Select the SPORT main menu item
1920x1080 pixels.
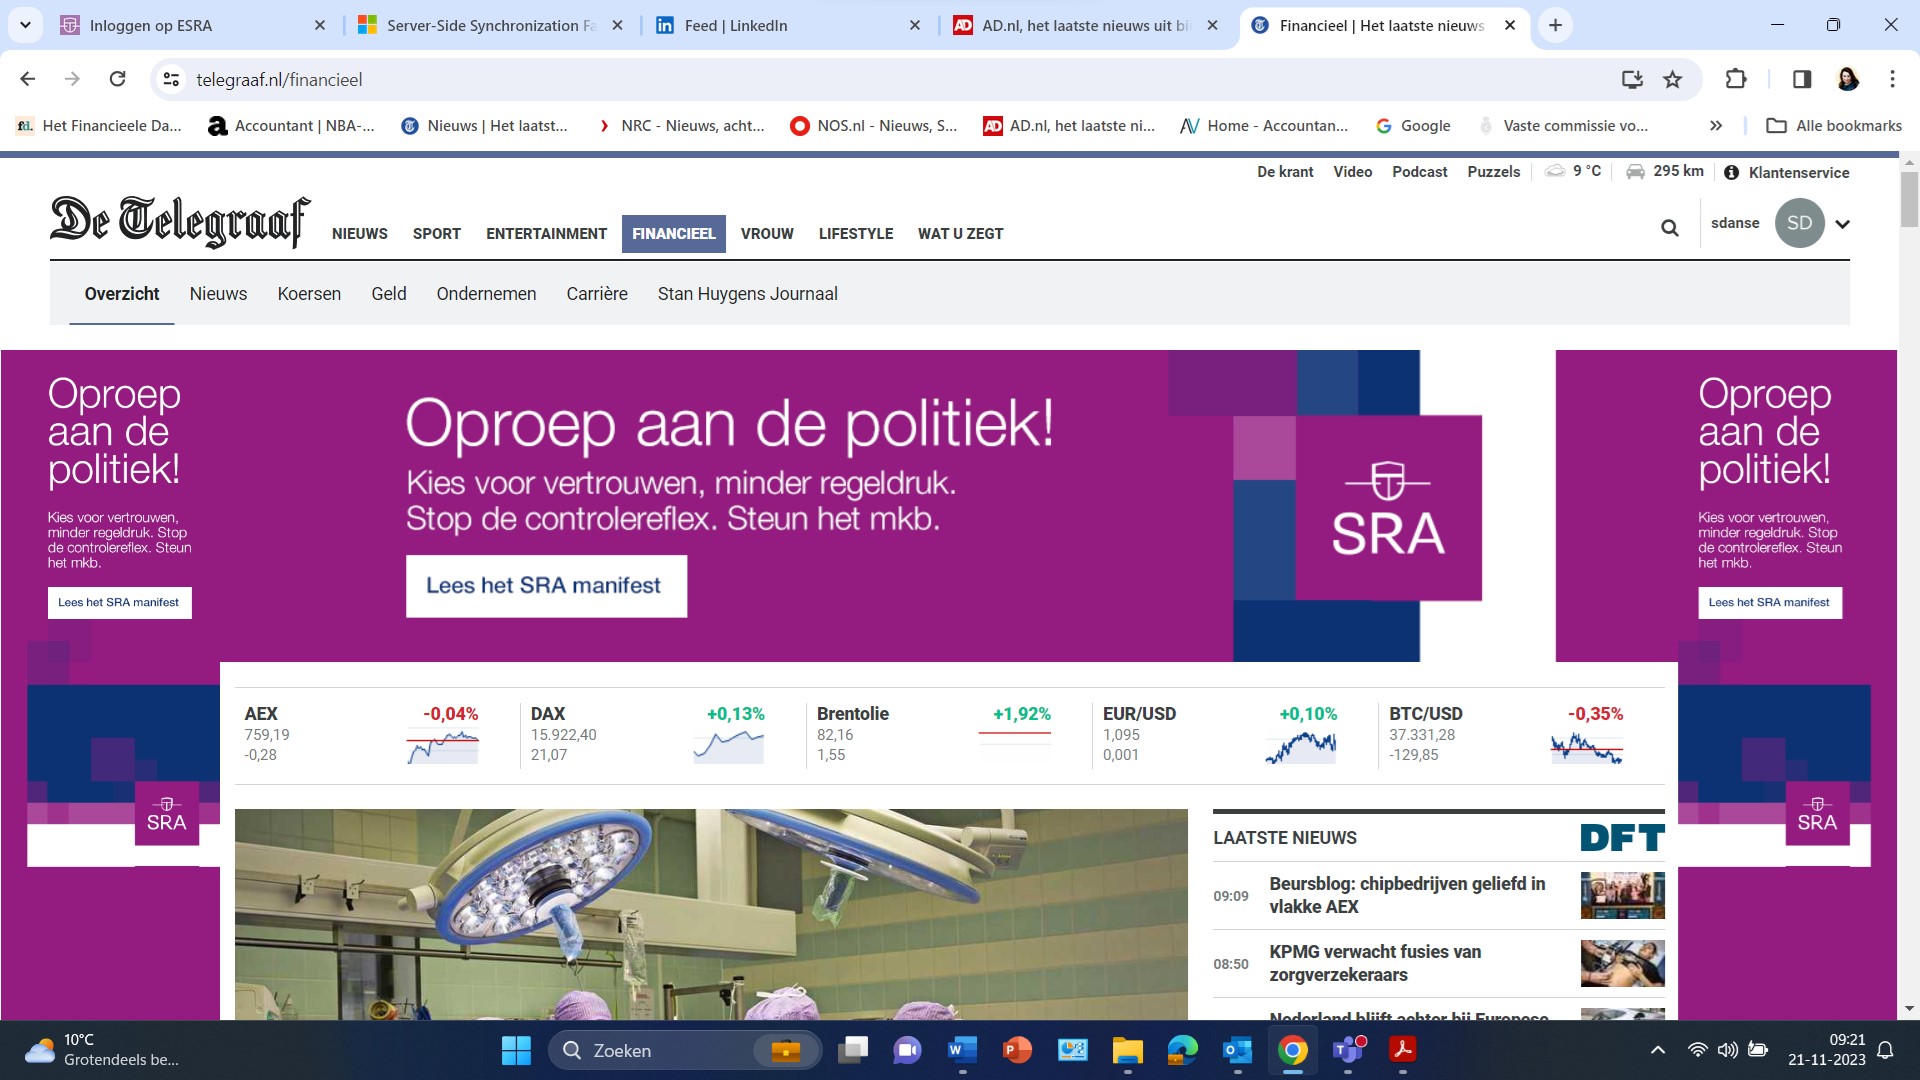[x=437, y=234]
